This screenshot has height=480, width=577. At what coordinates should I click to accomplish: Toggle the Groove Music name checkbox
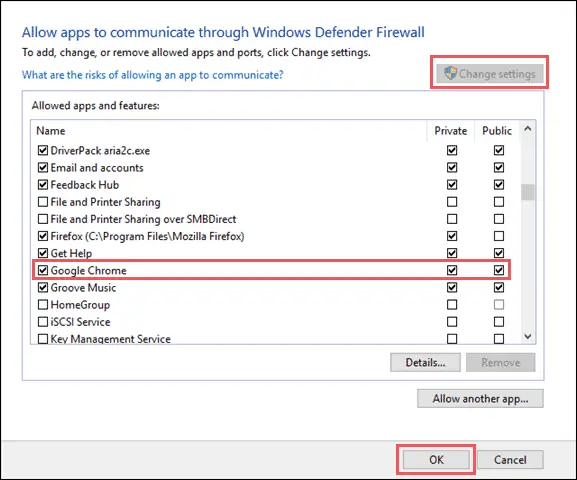click(x=43, y=287)
